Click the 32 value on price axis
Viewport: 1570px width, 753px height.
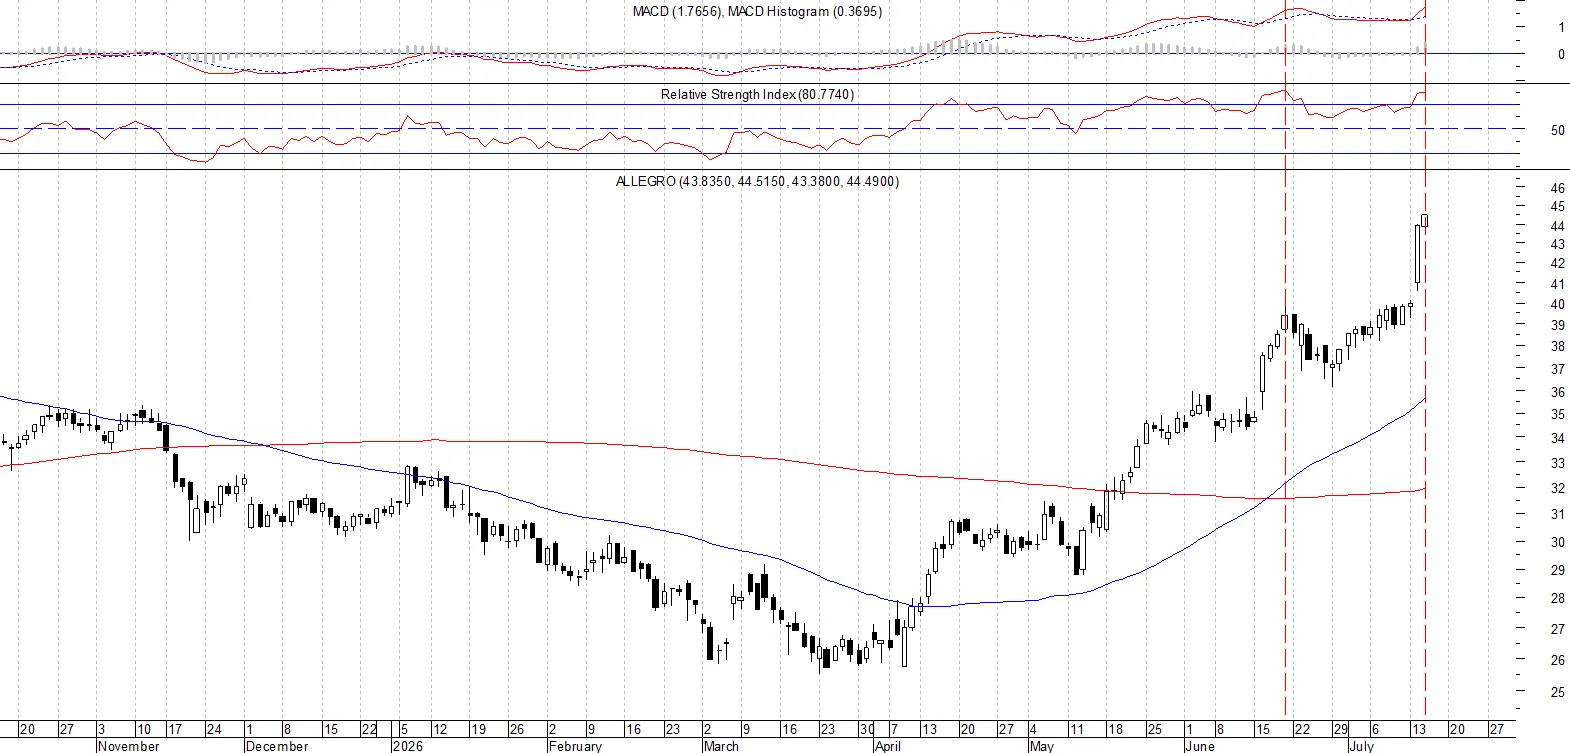(x=1557, y=489)
